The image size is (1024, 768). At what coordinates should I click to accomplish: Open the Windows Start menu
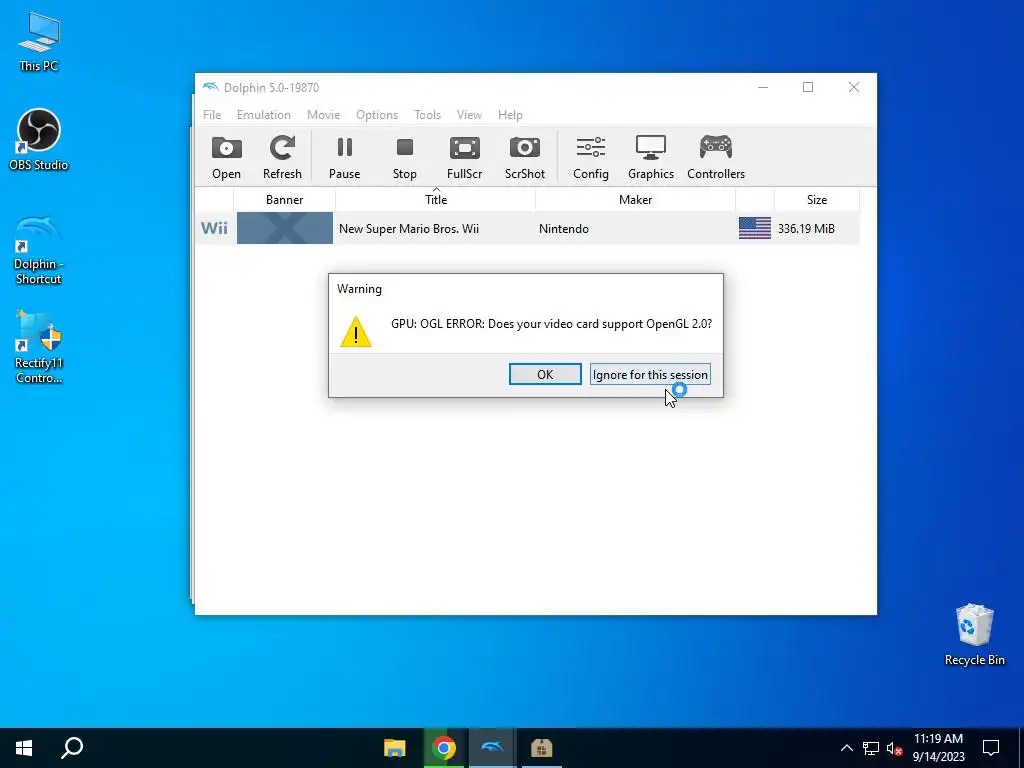(24, 748)
